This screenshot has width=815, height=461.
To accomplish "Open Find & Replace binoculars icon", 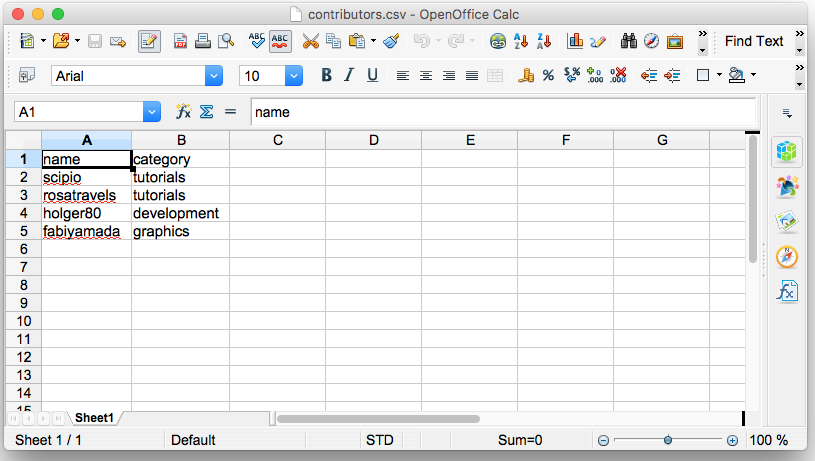I will [x=628, y=41].
